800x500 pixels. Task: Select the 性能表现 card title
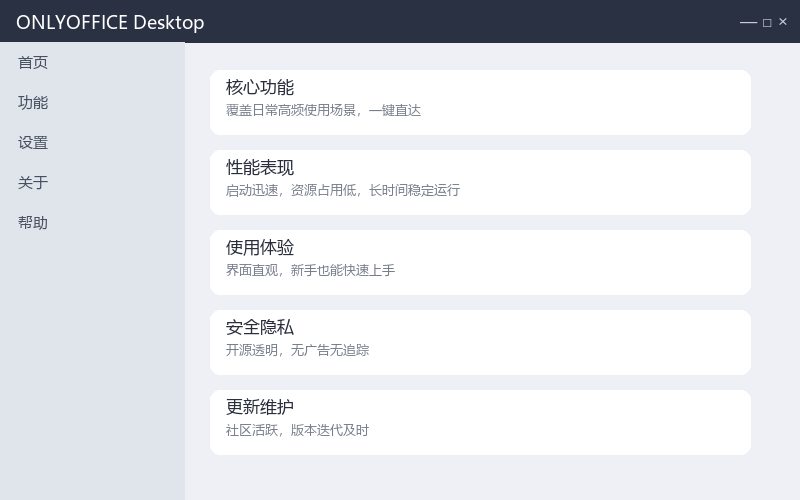260,167
